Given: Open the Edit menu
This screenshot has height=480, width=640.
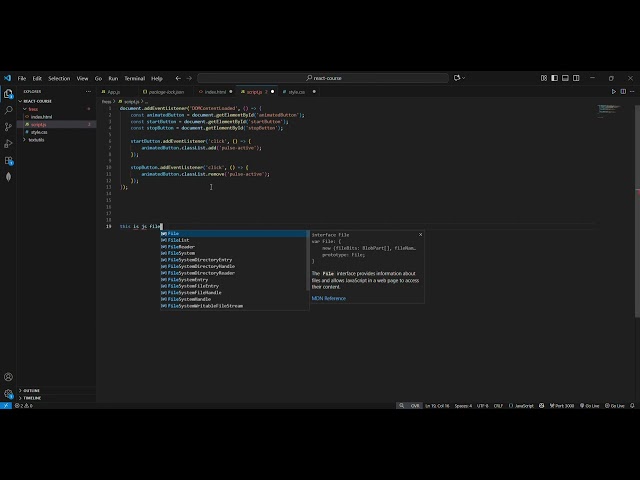Looking at the screenshot, I should point(37,78).
